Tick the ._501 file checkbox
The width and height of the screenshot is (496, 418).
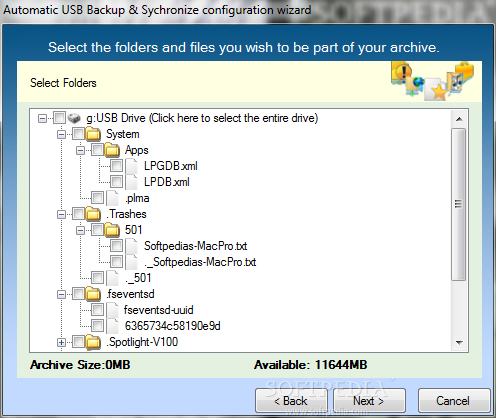coord(97,278)
